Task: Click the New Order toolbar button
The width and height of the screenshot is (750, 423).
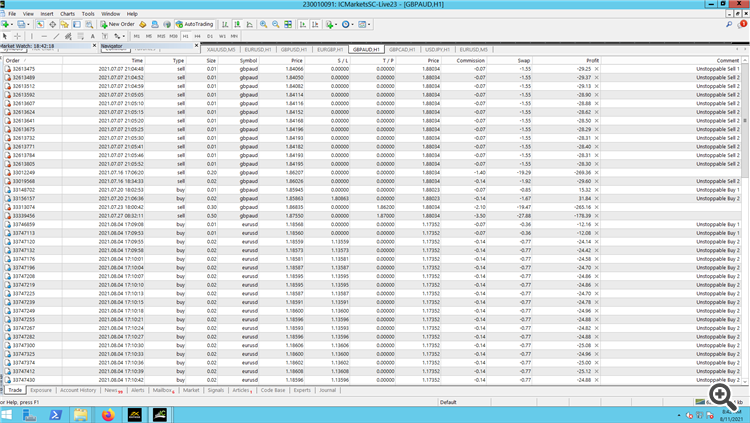Action: click(118, 23)
